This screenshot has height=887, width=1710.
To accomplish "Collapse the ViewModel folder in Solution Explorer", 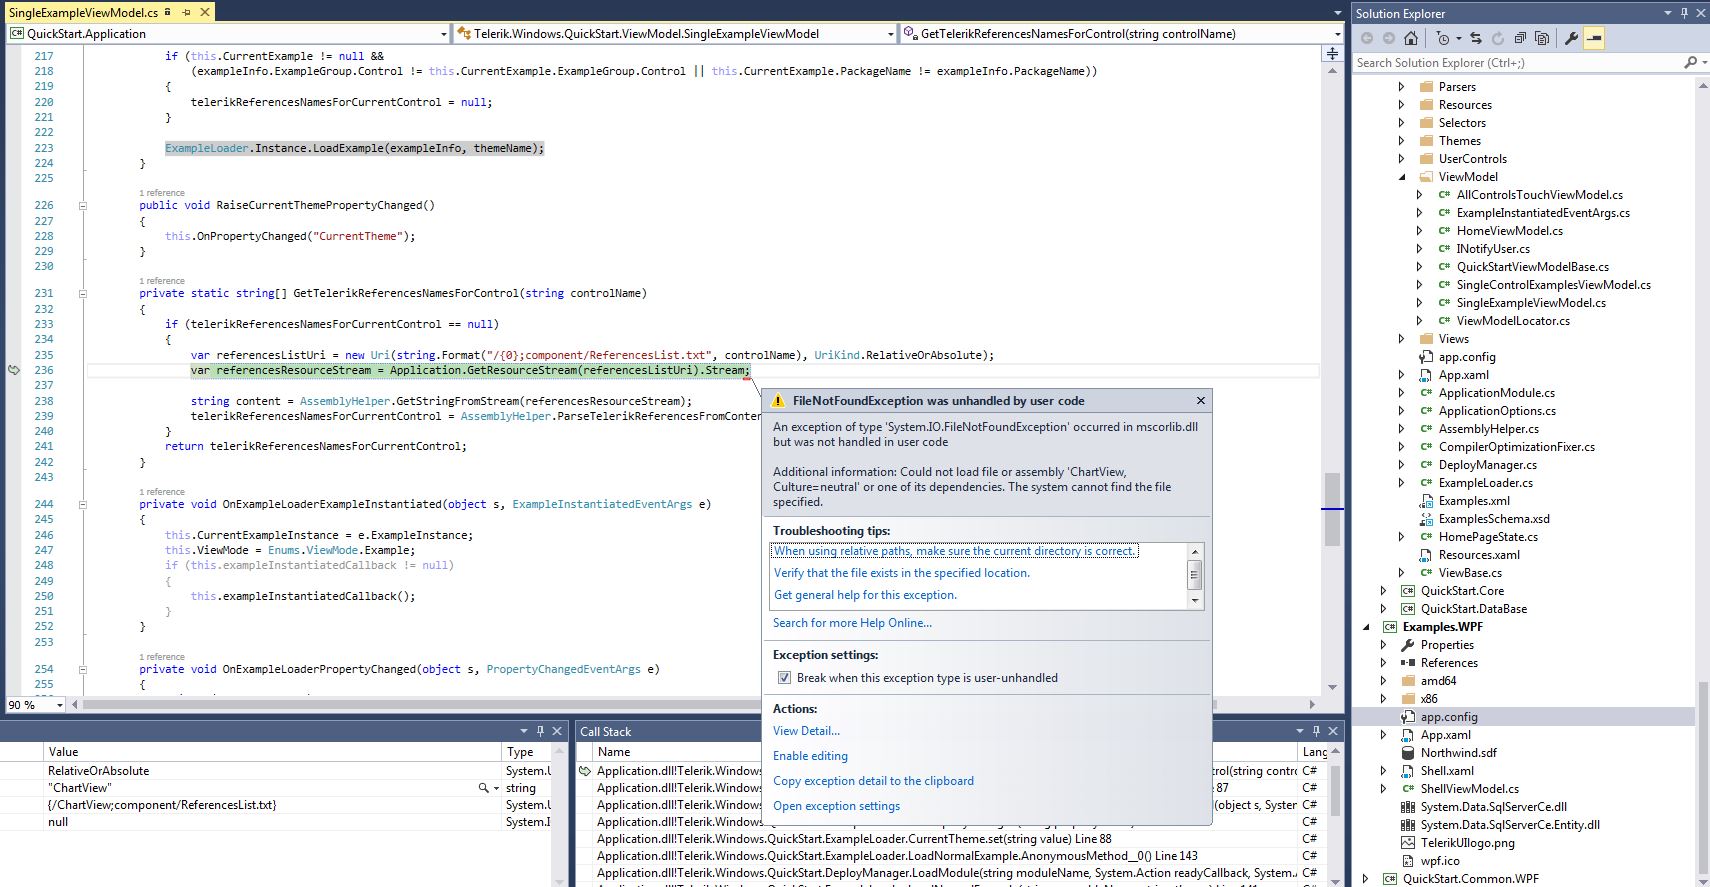I will click(x=1402, y=177).
